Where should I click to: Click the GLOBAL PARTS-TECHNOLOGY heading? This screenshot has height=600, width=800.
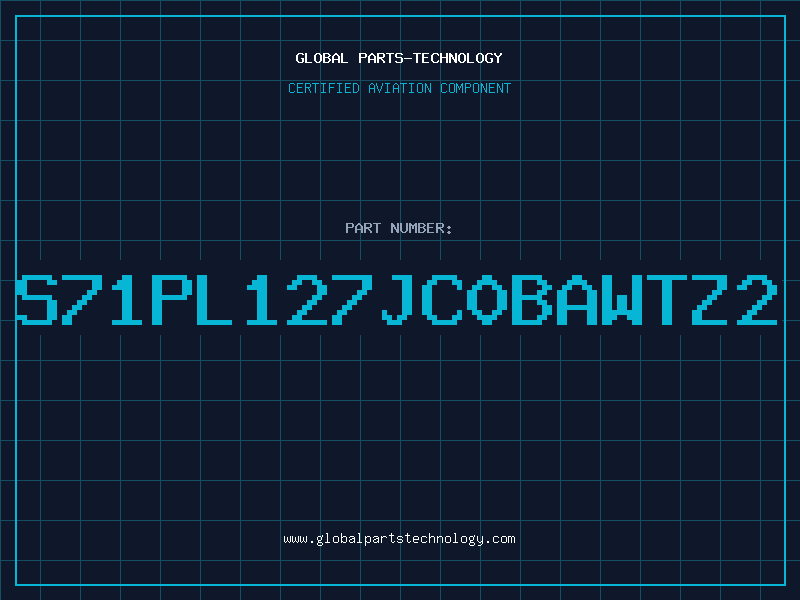pyautogui.click(x=399, y=58)
